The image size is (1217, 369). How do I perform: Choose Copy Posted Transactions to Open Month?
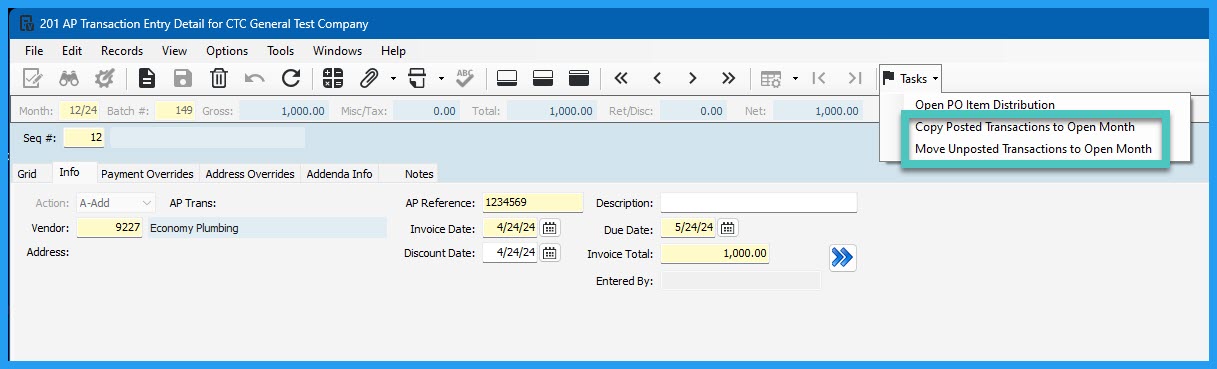(x=1025, y=127)
